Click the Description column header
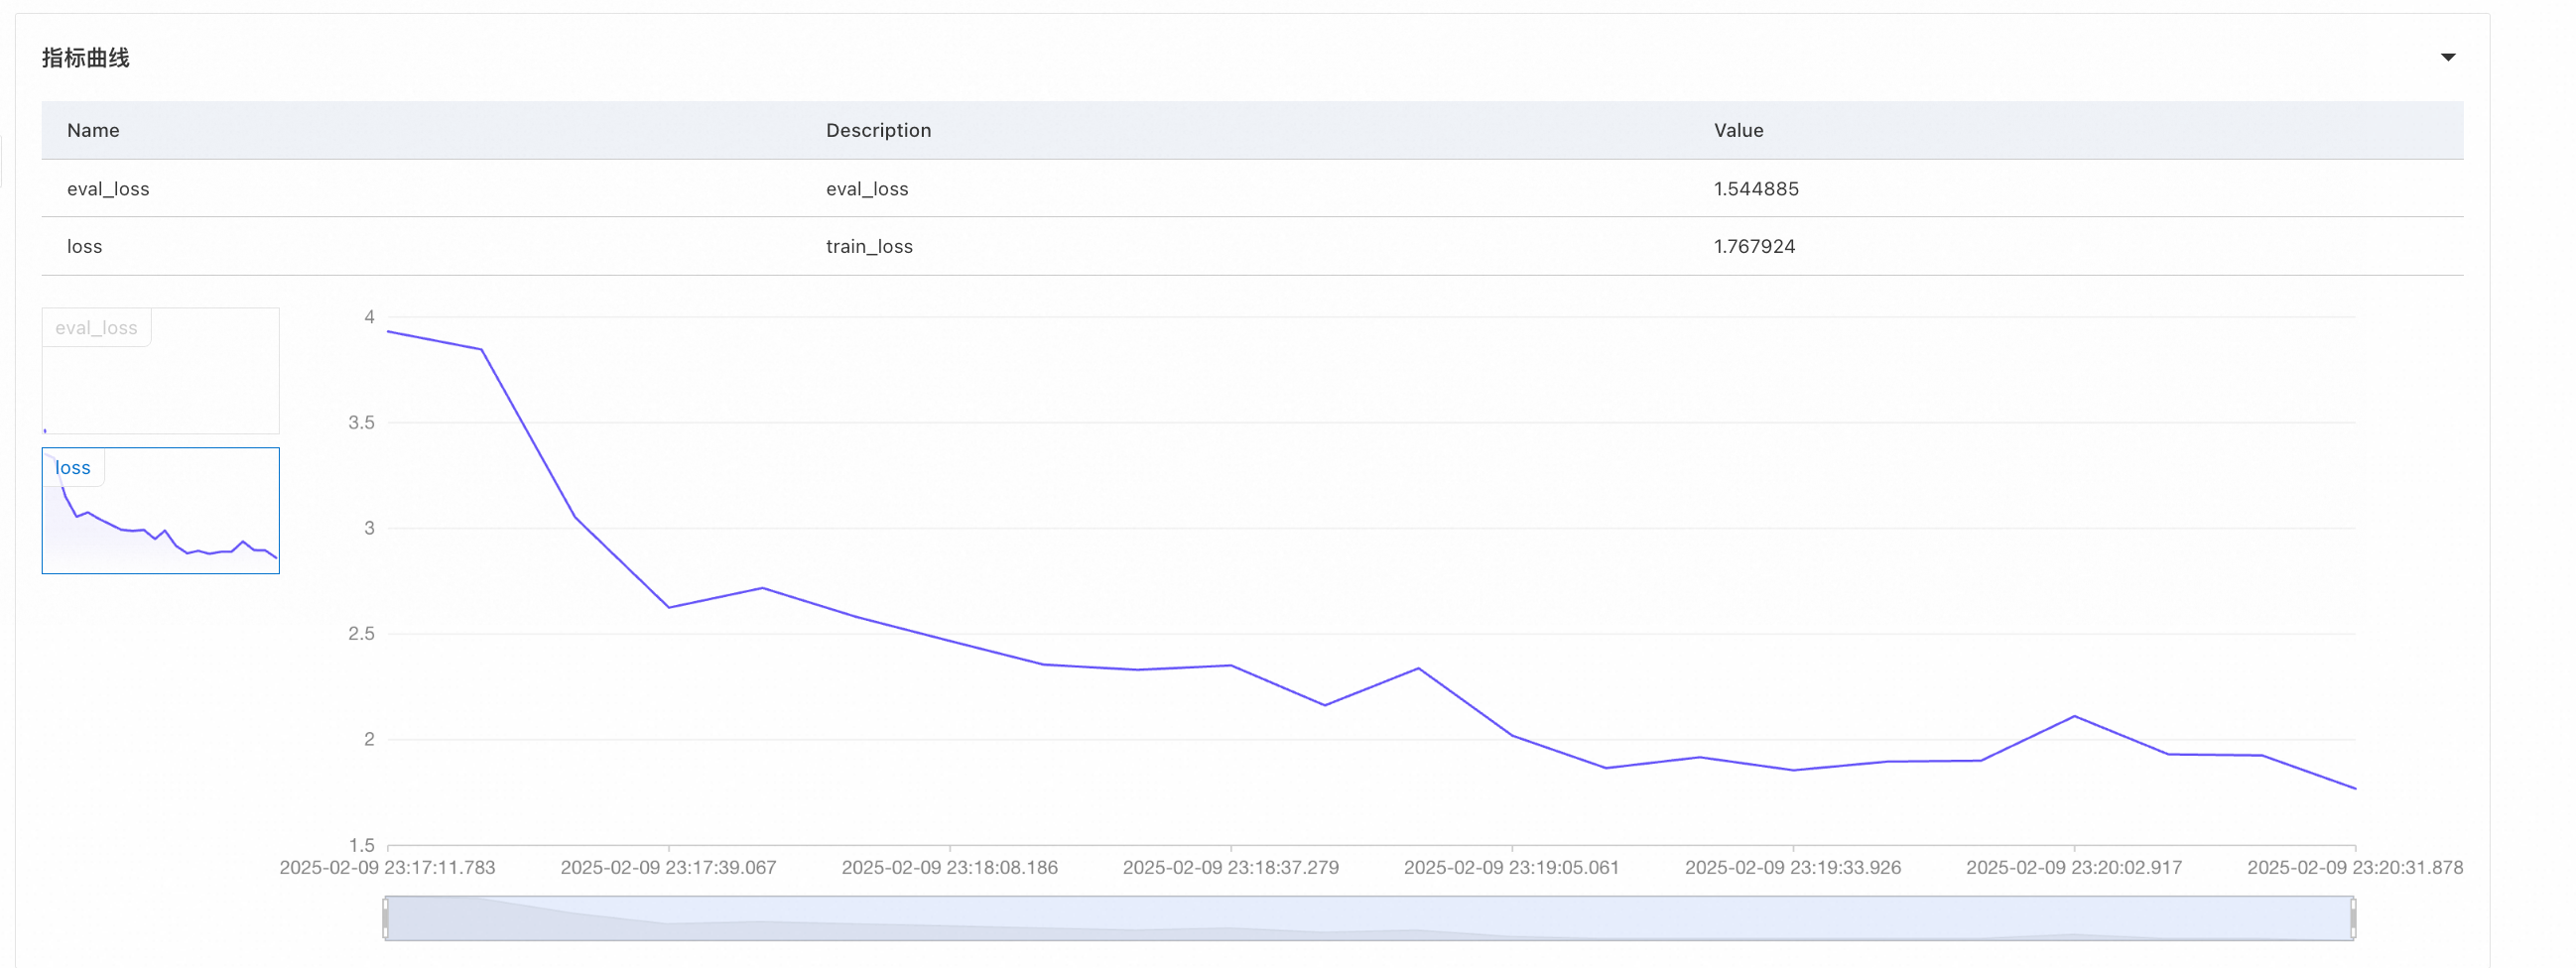Screen dimensions: 2576x968 click(878, 130)
